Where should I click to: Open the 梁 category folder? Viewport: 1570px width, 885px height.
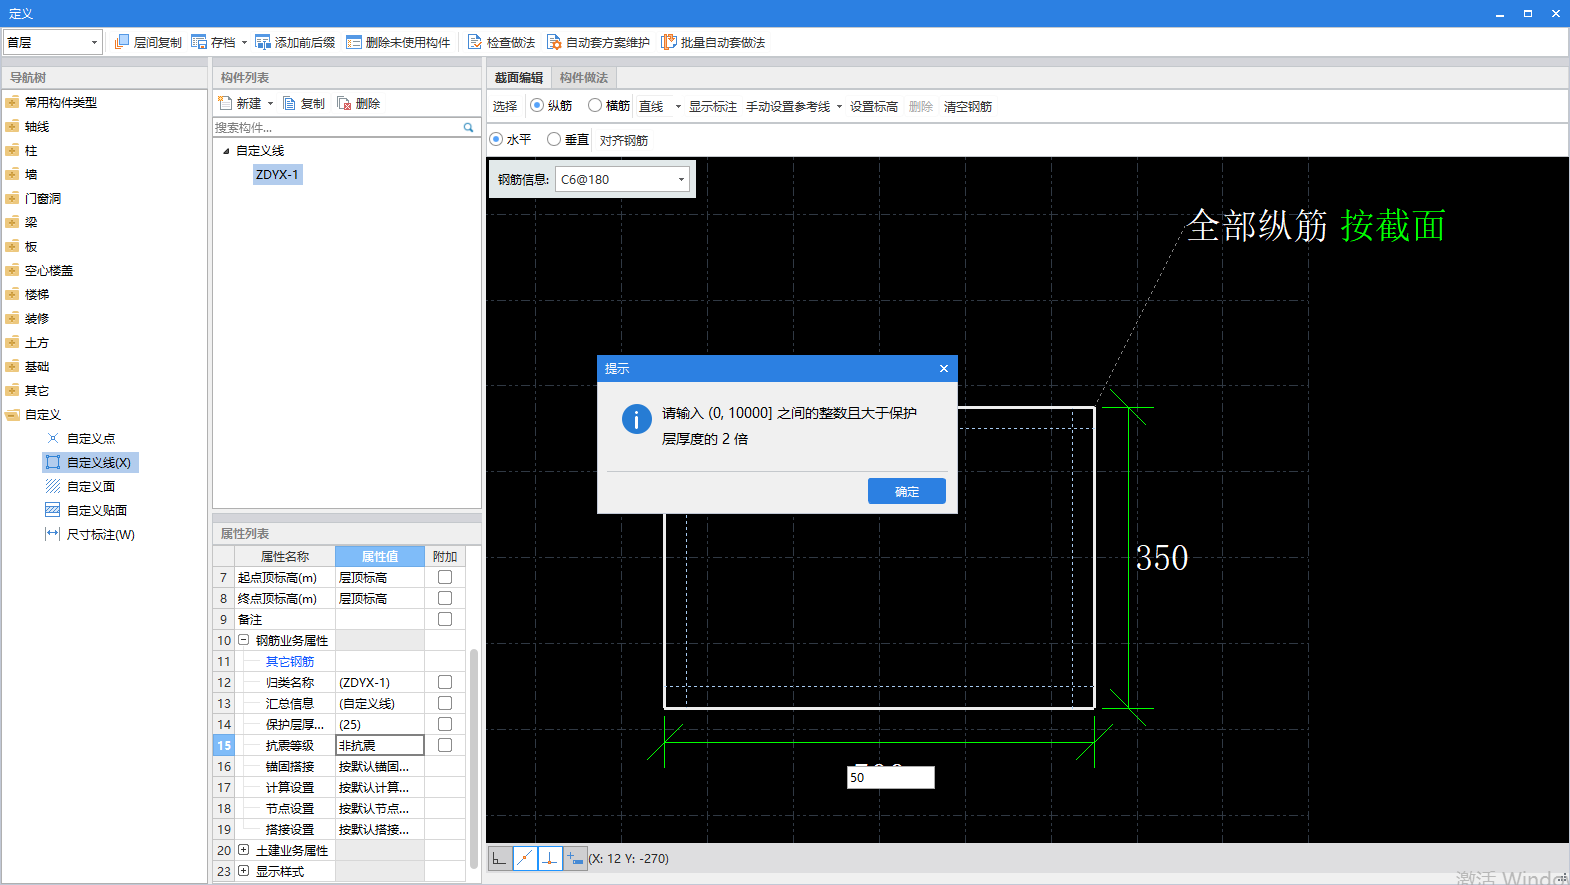tap(12, 222)
